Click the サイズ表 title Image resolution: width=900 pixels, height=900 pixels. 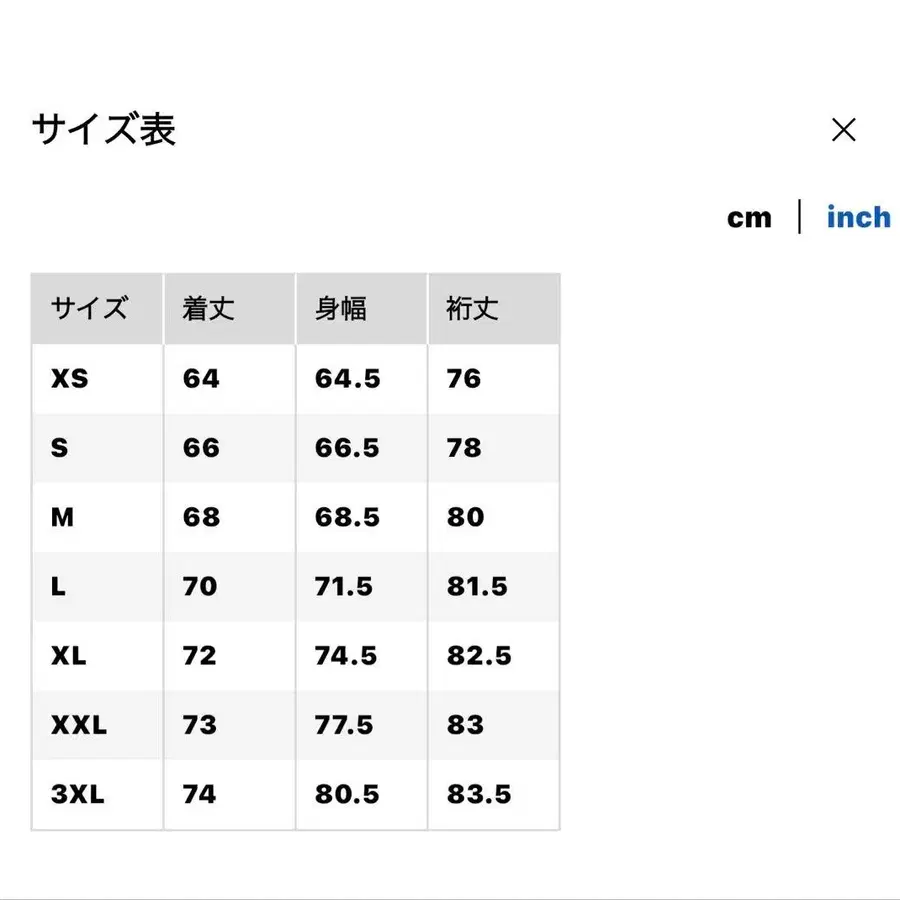(x=103, y=131)
